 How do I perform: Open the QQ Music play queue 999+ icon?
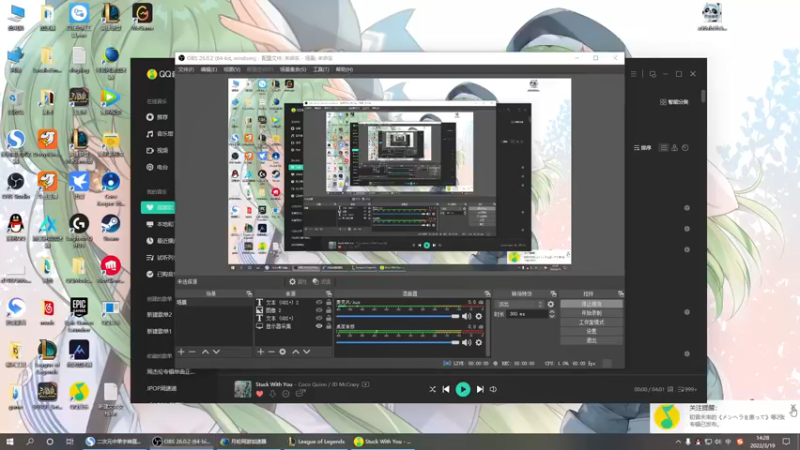tap(687, 389)
